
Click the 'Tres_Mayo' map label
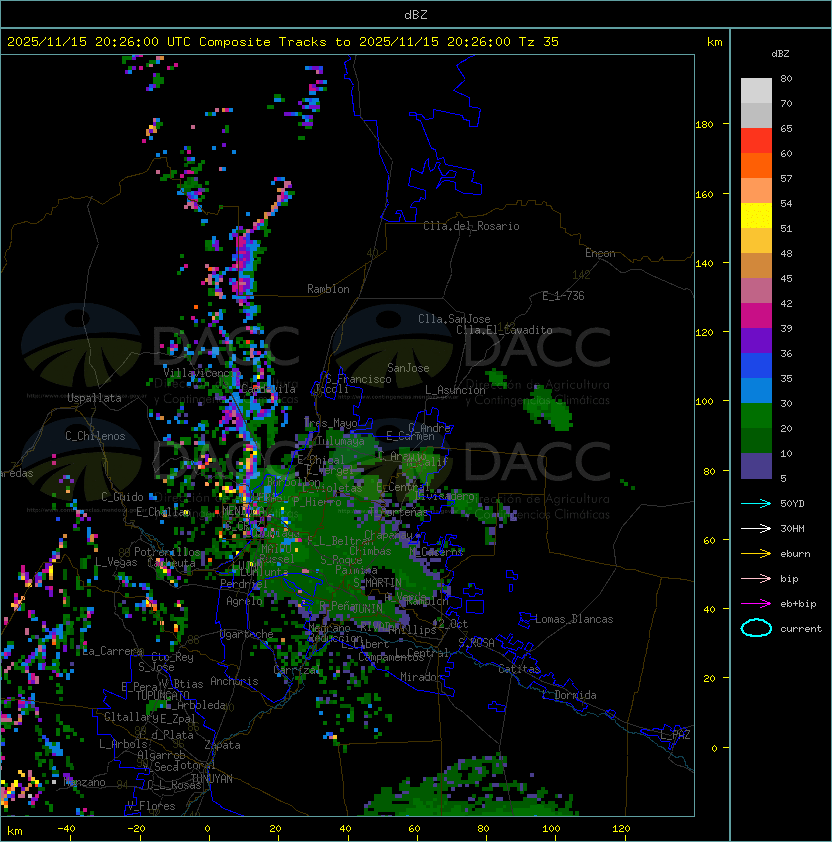(x=331, y=423)
